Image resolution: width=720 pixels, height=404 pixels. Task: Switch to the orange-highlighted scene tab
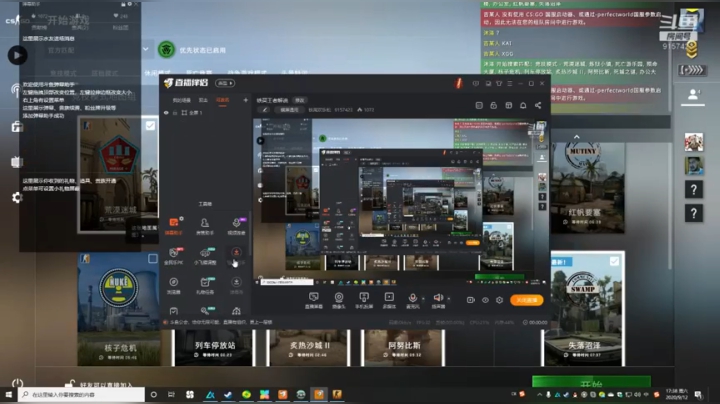point(223,100)
